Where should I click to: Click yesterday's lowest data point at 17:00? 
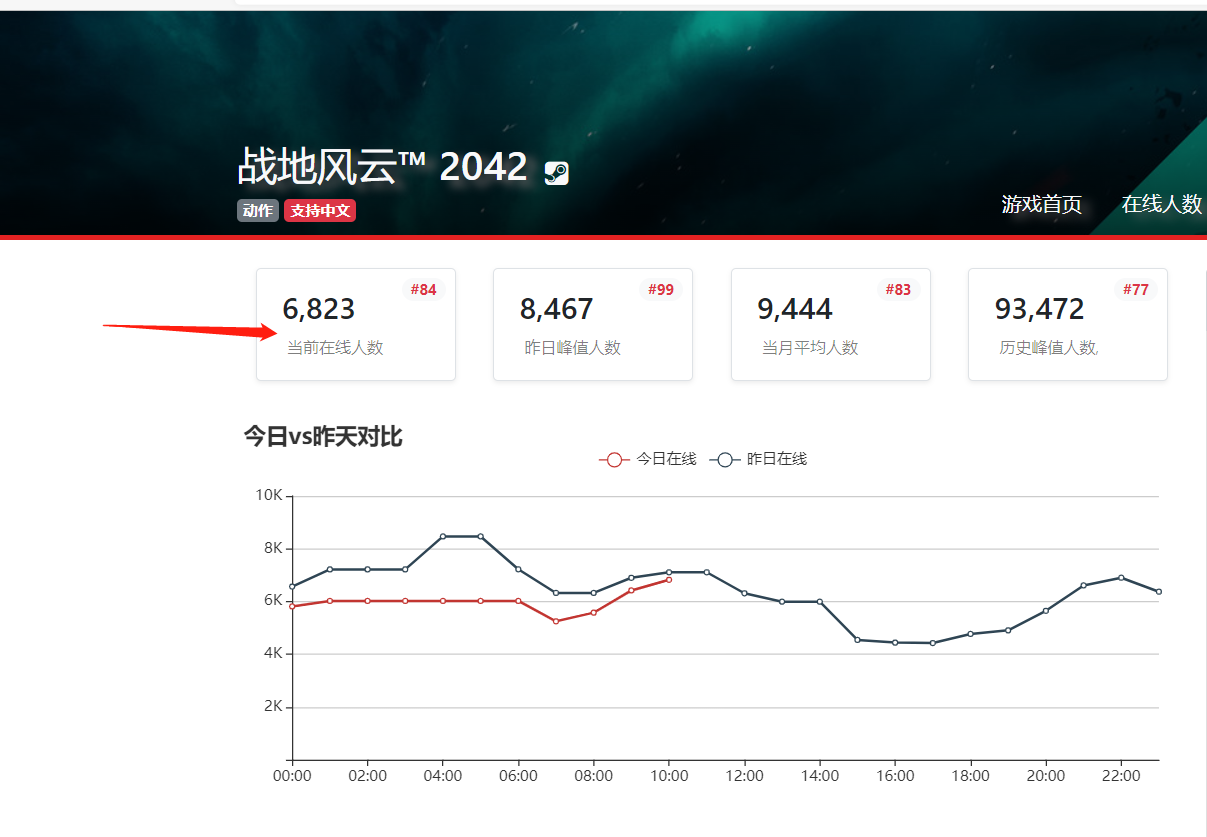[933, 643]
